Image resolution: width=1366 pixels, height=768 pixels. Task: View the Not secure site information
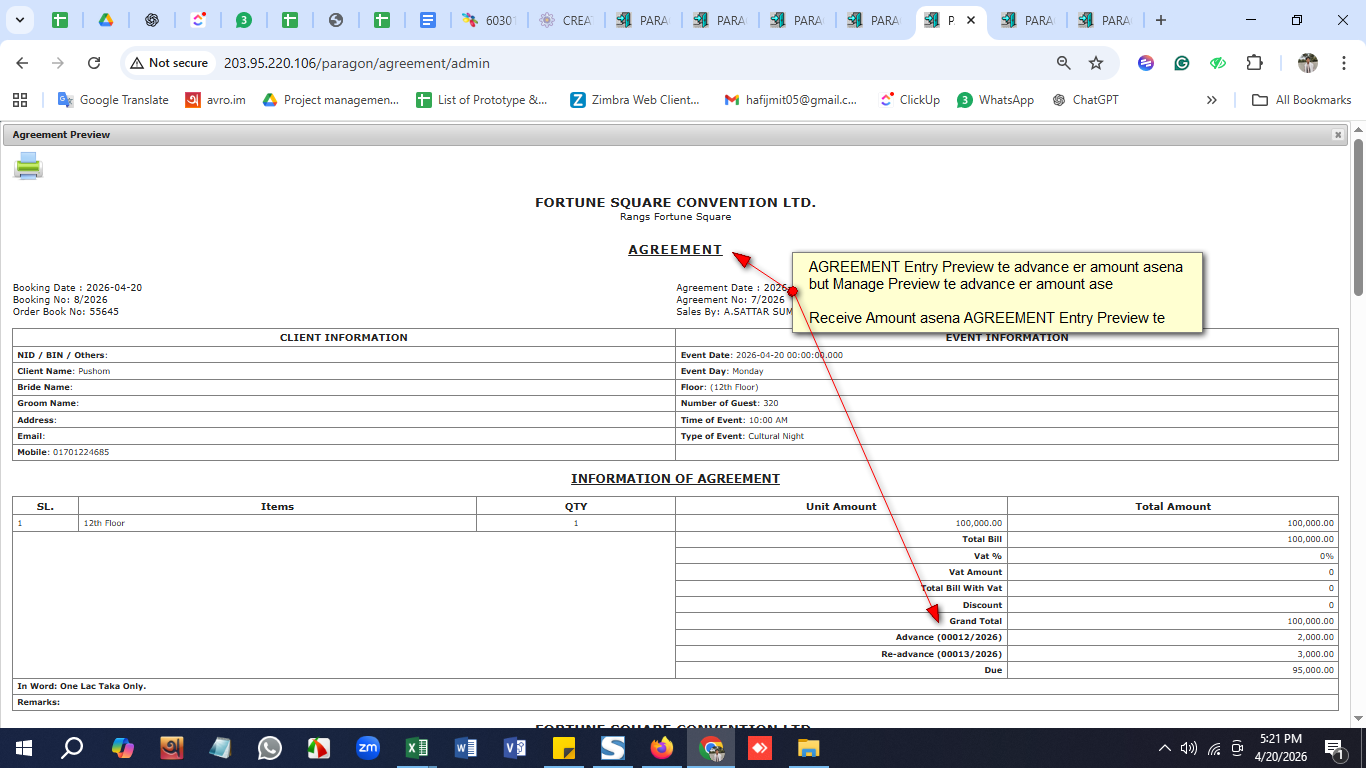[x=168, y=63]
